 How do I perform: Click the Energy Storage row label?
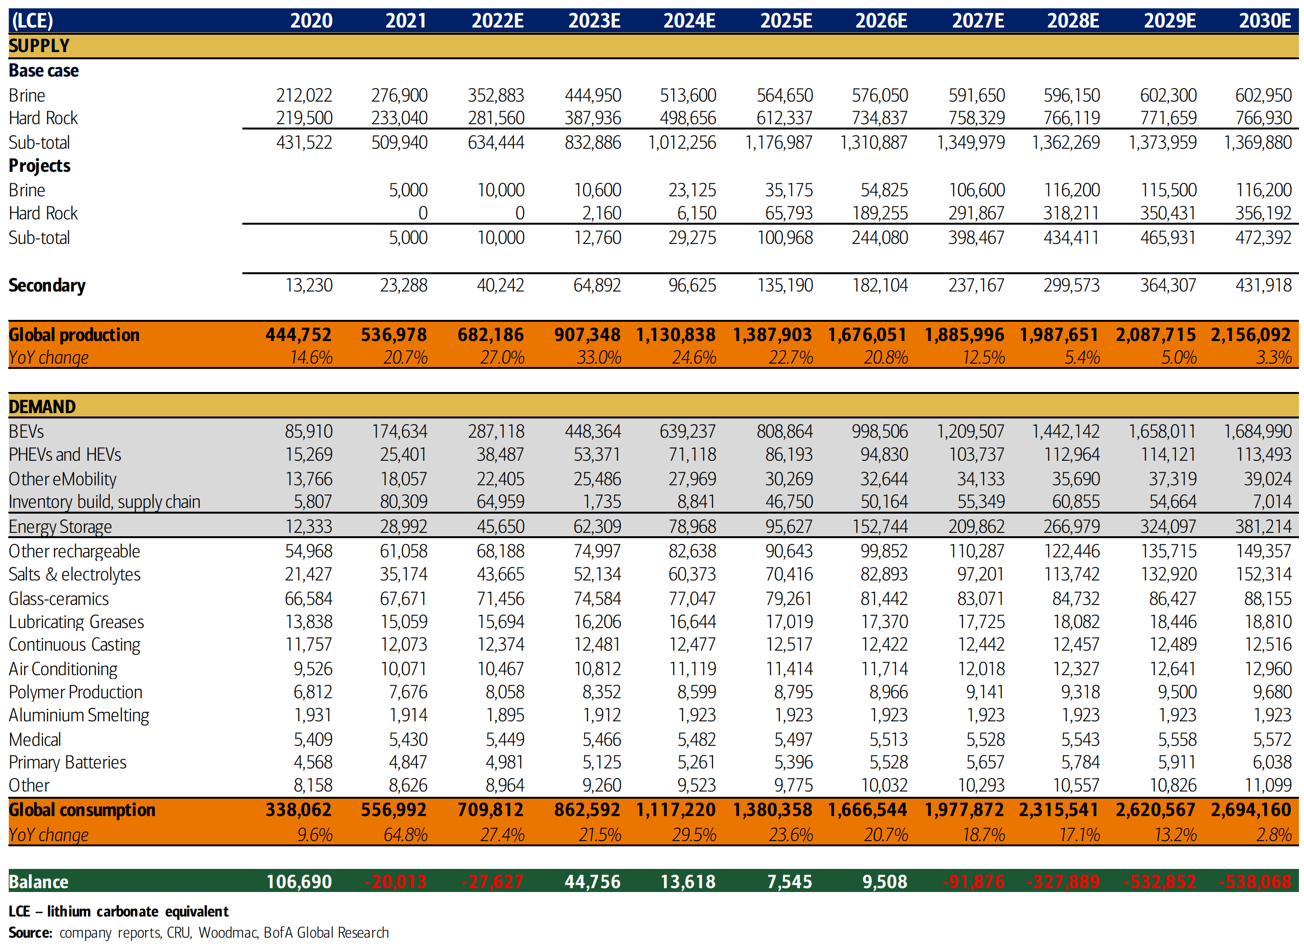60,527
